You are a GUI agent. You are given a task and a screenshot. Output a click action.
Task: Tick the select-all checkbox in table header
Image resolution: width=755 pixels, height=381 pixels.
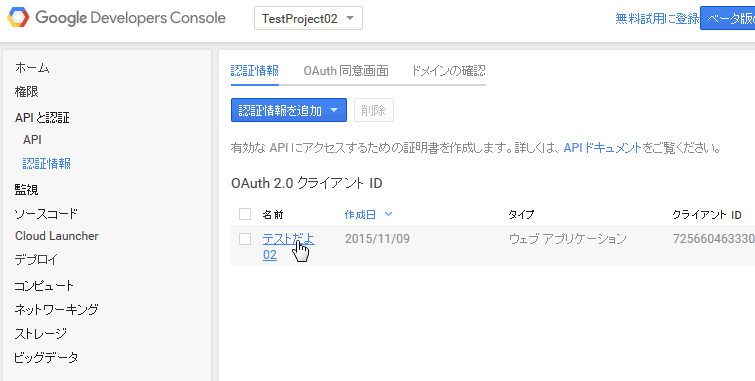(245, 214)
